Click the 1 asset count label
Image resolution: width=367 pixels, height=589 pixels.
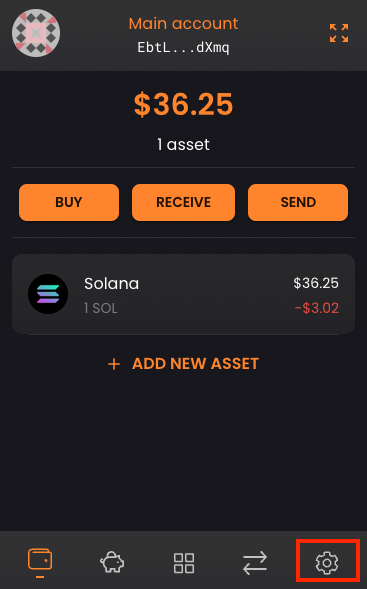pyautogui.click(x=183, y=145)
